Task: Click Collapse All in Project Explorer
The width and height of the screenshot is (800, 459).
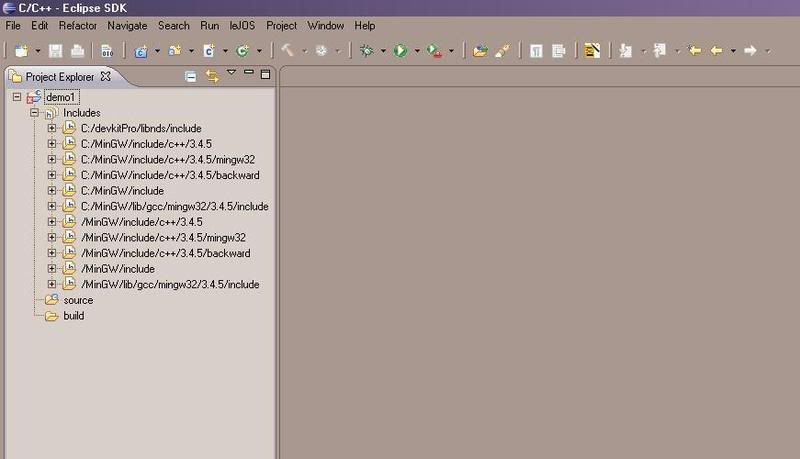Action: pos(190,77)
